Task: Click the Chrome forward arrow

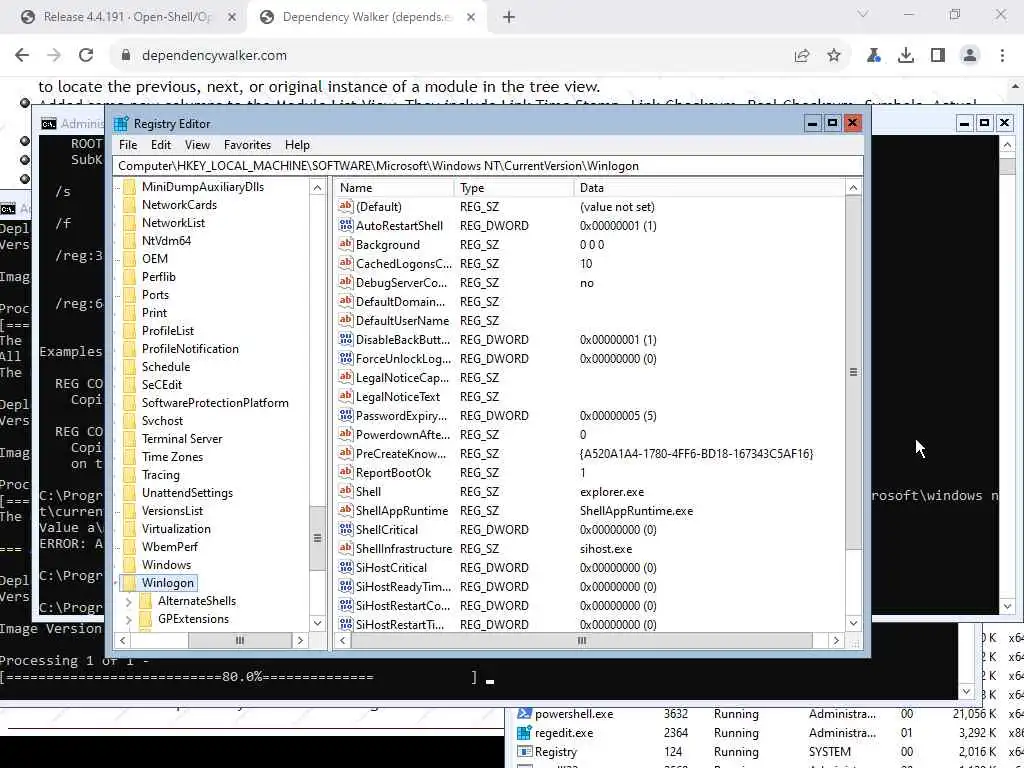Action: [x=54, y=56]
